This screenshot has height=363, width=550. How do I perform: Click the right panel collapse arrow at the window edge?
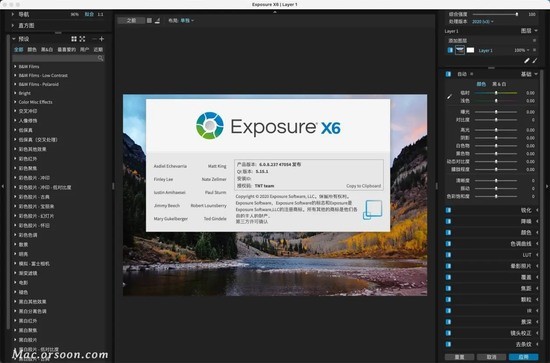(x=547, y=186)
